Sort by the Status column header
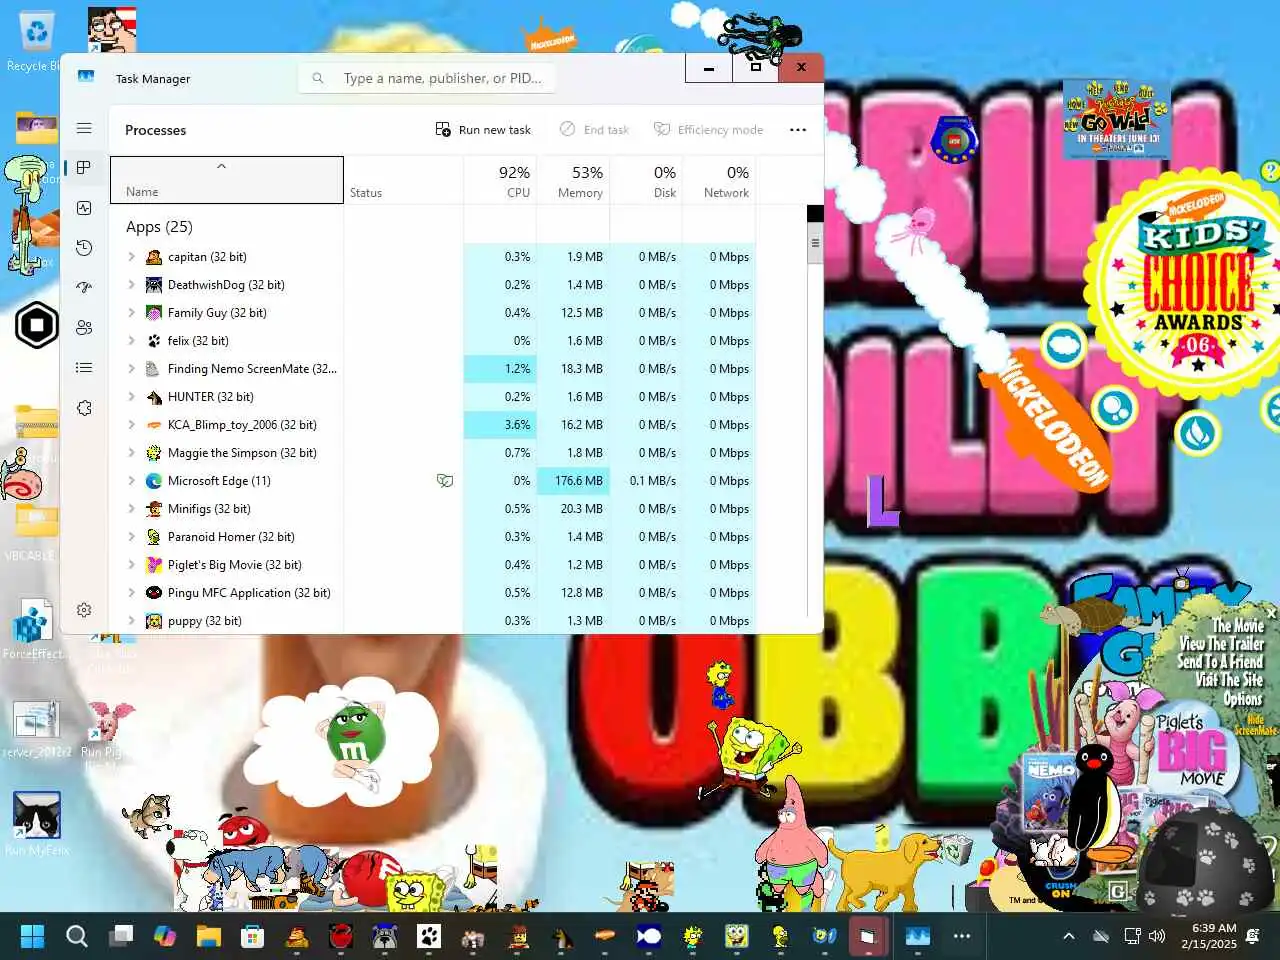1280x960 pixels. pos(404,181)
